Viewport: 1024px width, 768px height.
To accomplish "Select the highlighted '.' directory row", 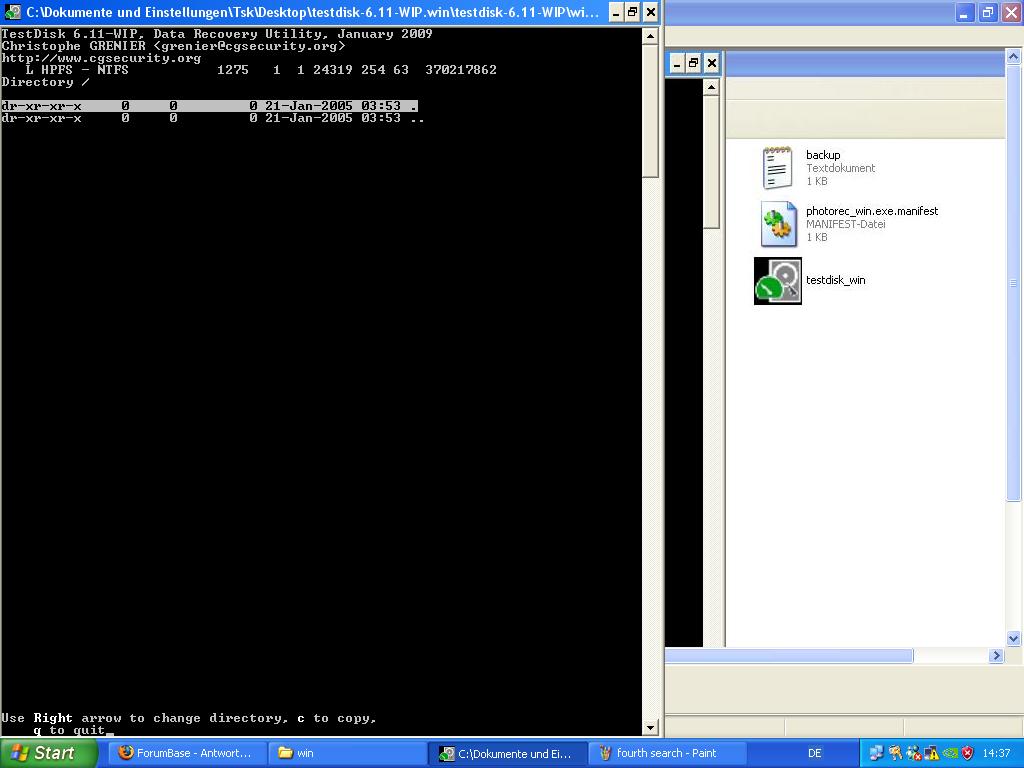I will (x=209, y=106).
